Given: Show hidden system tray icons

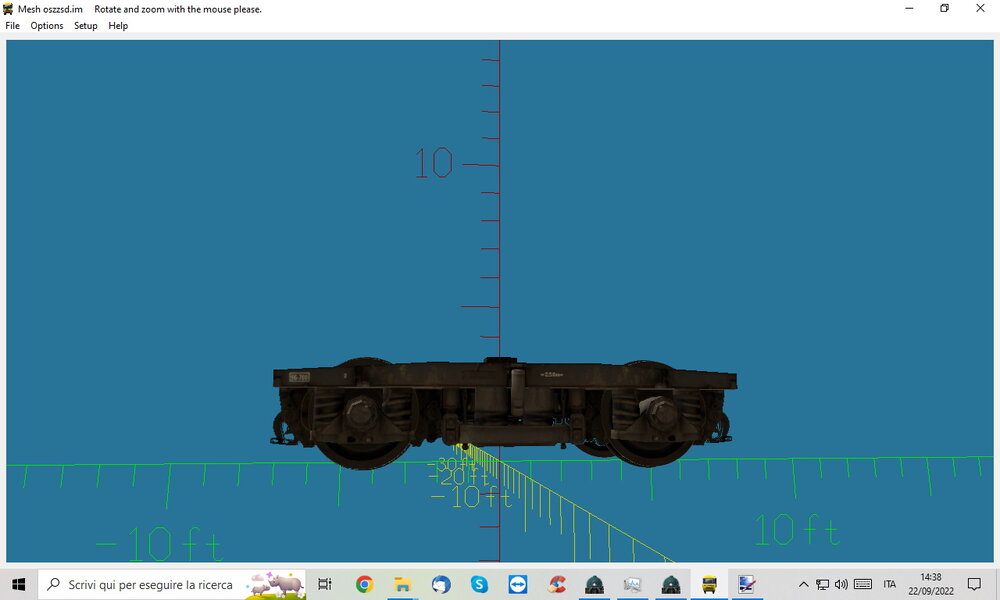Looking at the screenshot, I should (804, 584).
